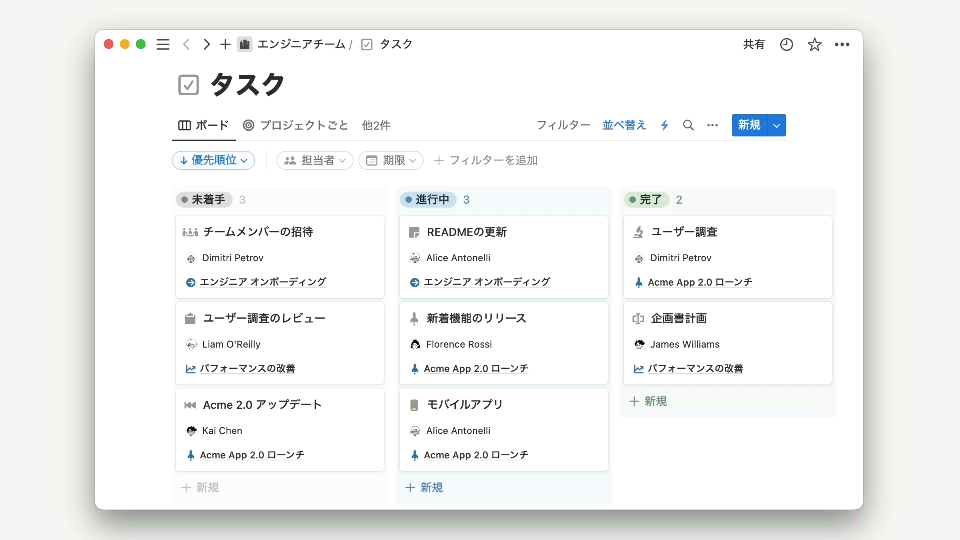Switch to the プロジェクトごと view tab
960x540 pixels.
(x=295, y=126)
